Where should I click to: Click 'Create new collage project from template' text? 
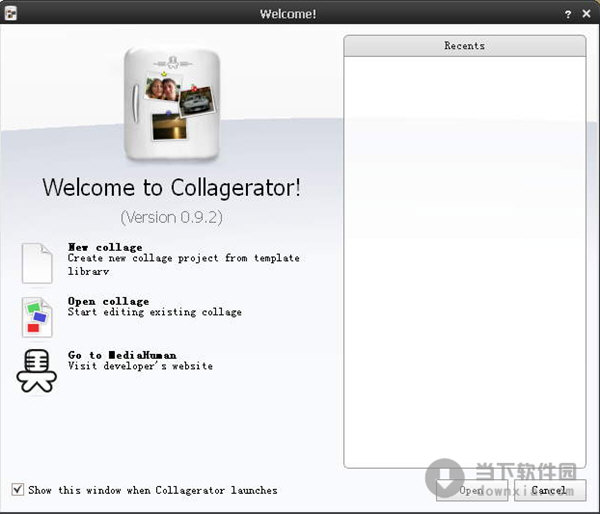pyautogui.click(x=184, y=258)
